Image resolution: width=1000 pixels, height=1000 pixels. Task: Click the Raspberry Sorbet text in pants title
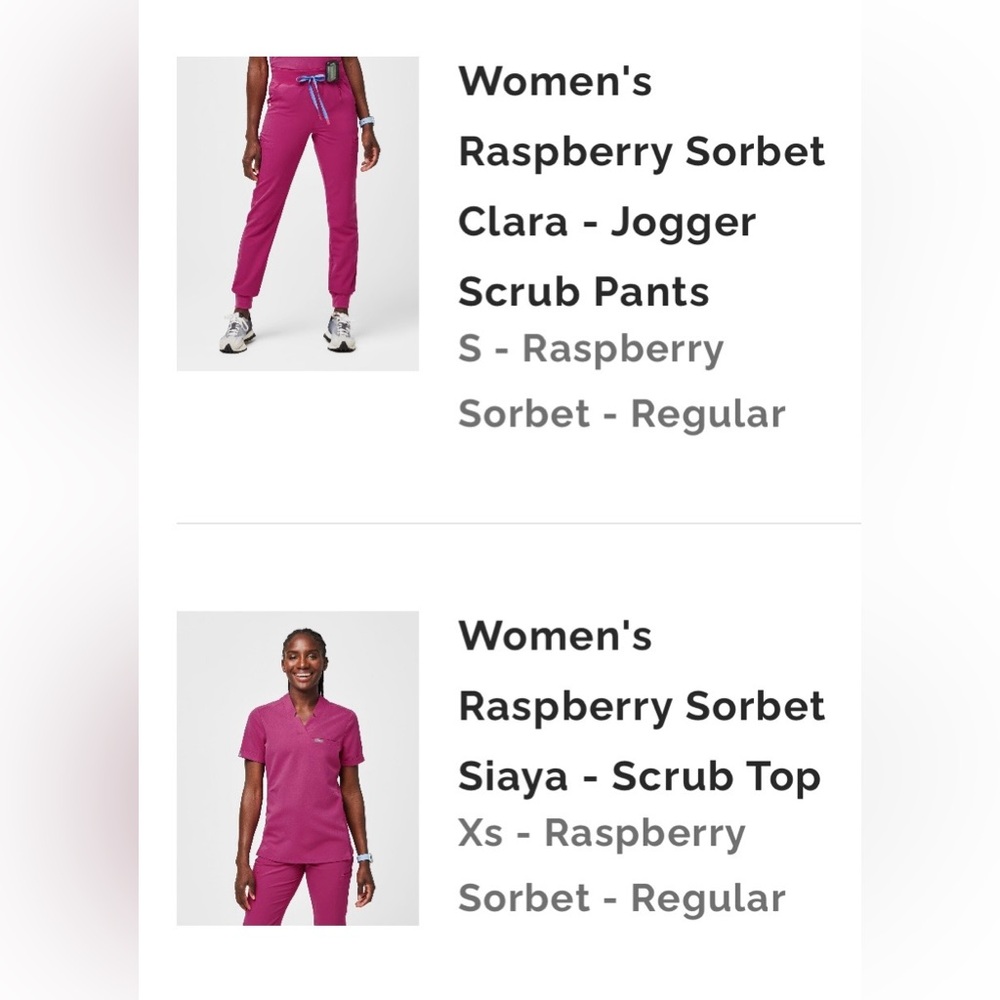642,151
